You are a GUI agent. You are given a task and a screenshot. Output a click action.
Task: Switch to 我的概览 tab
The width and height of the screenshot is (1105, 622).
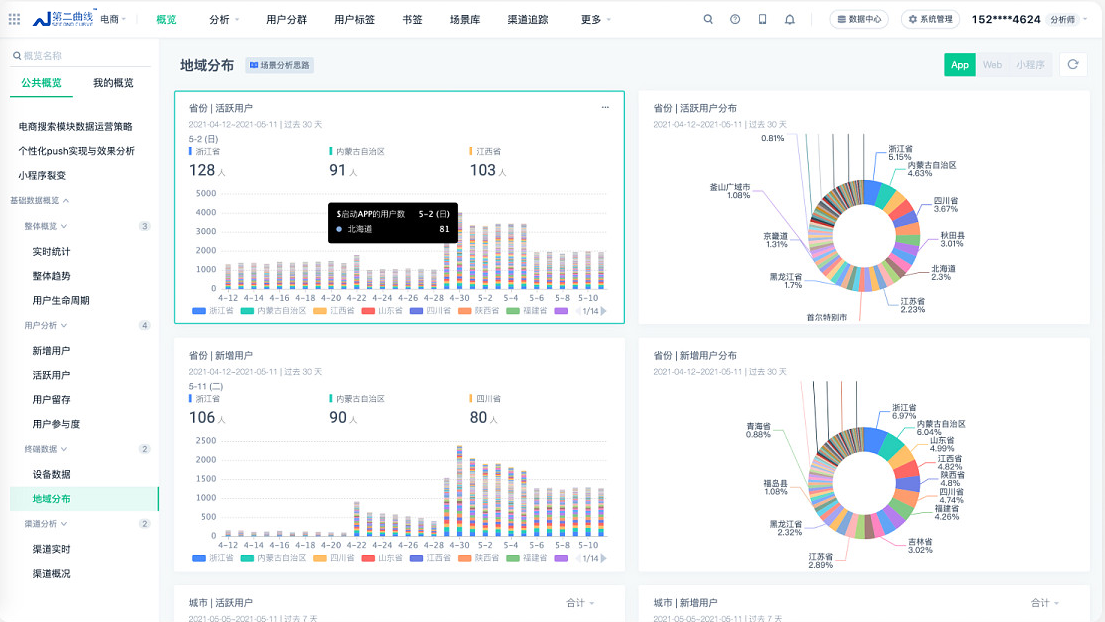point(113,83)
